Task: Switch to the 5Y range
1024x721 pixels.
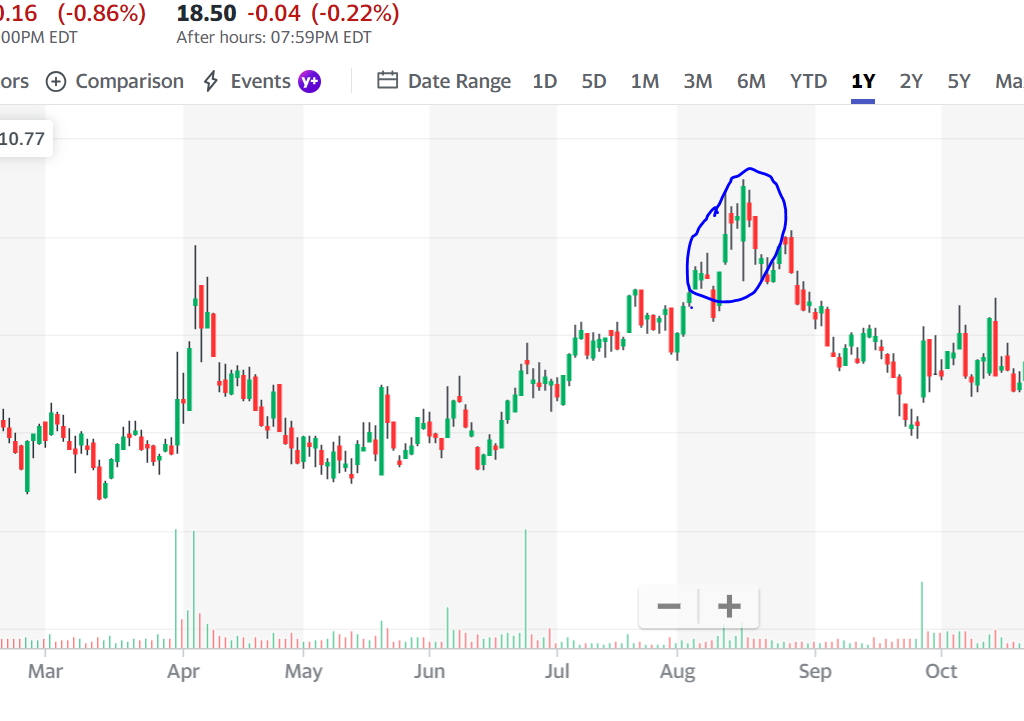Action: pyautogui.click(x=959, y=82)
